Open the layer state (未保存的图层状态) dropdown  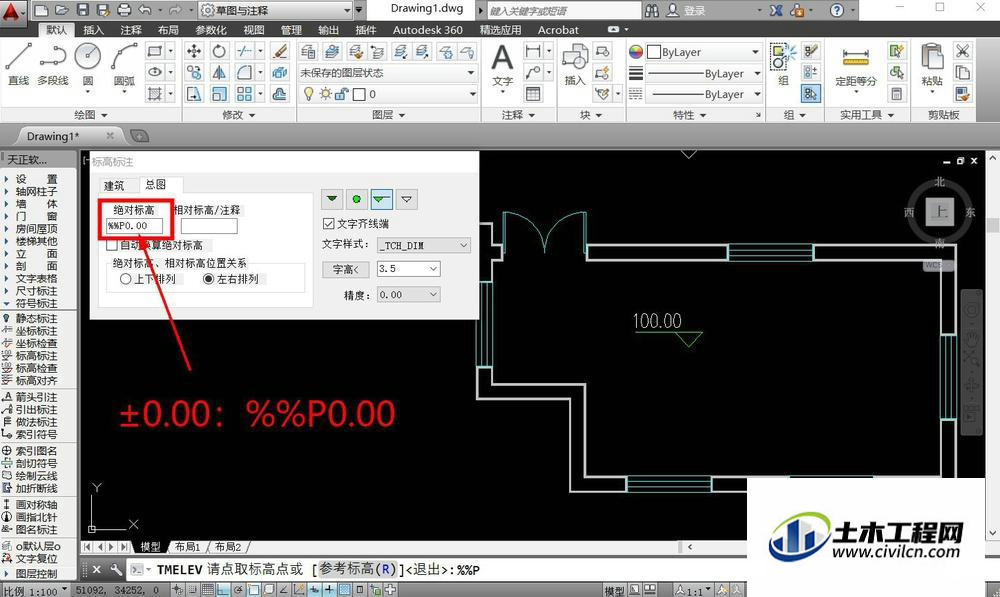coord(388,73)
